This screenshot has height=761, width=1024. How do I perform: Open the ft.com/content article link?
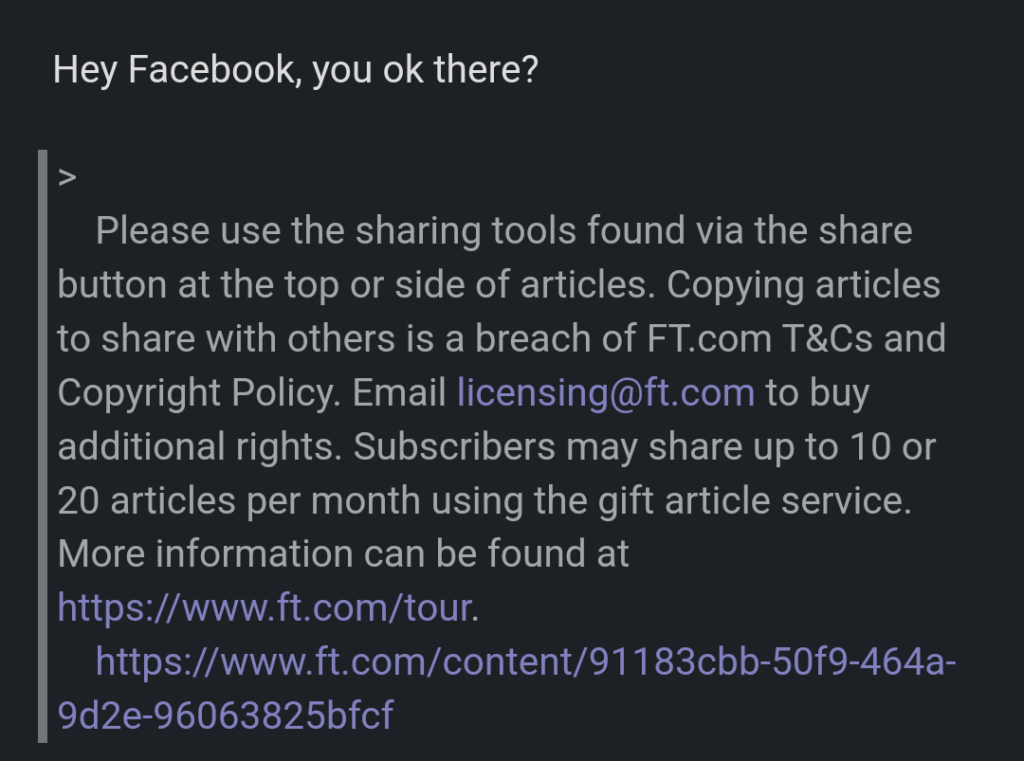coord(526,661)
